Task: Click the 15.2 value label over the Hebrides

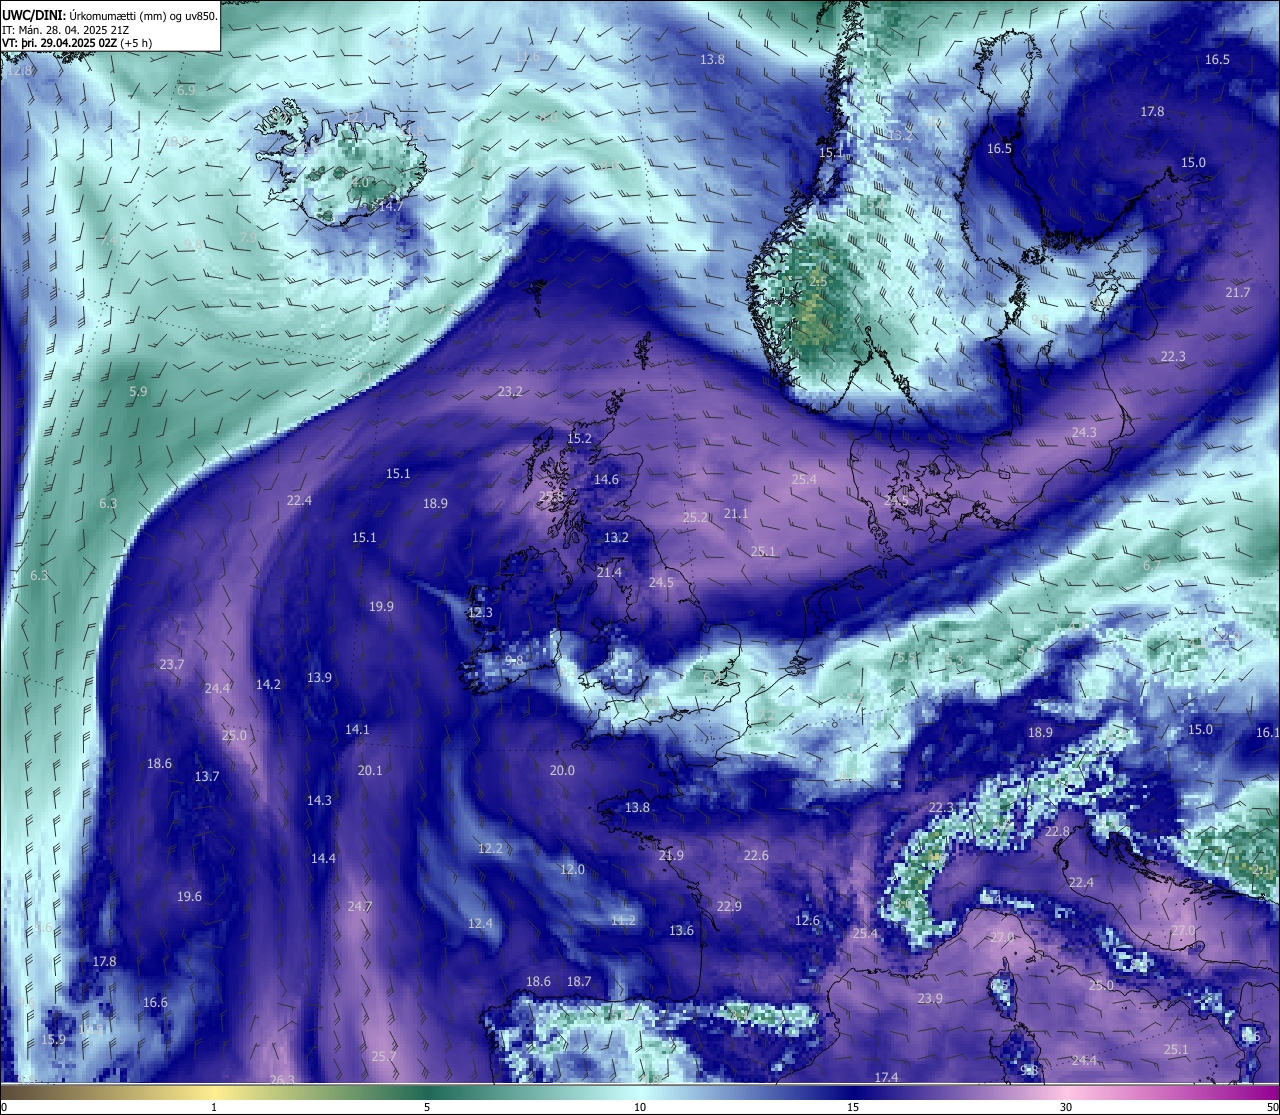Action: pyautogui.click(x=579, y=438)
